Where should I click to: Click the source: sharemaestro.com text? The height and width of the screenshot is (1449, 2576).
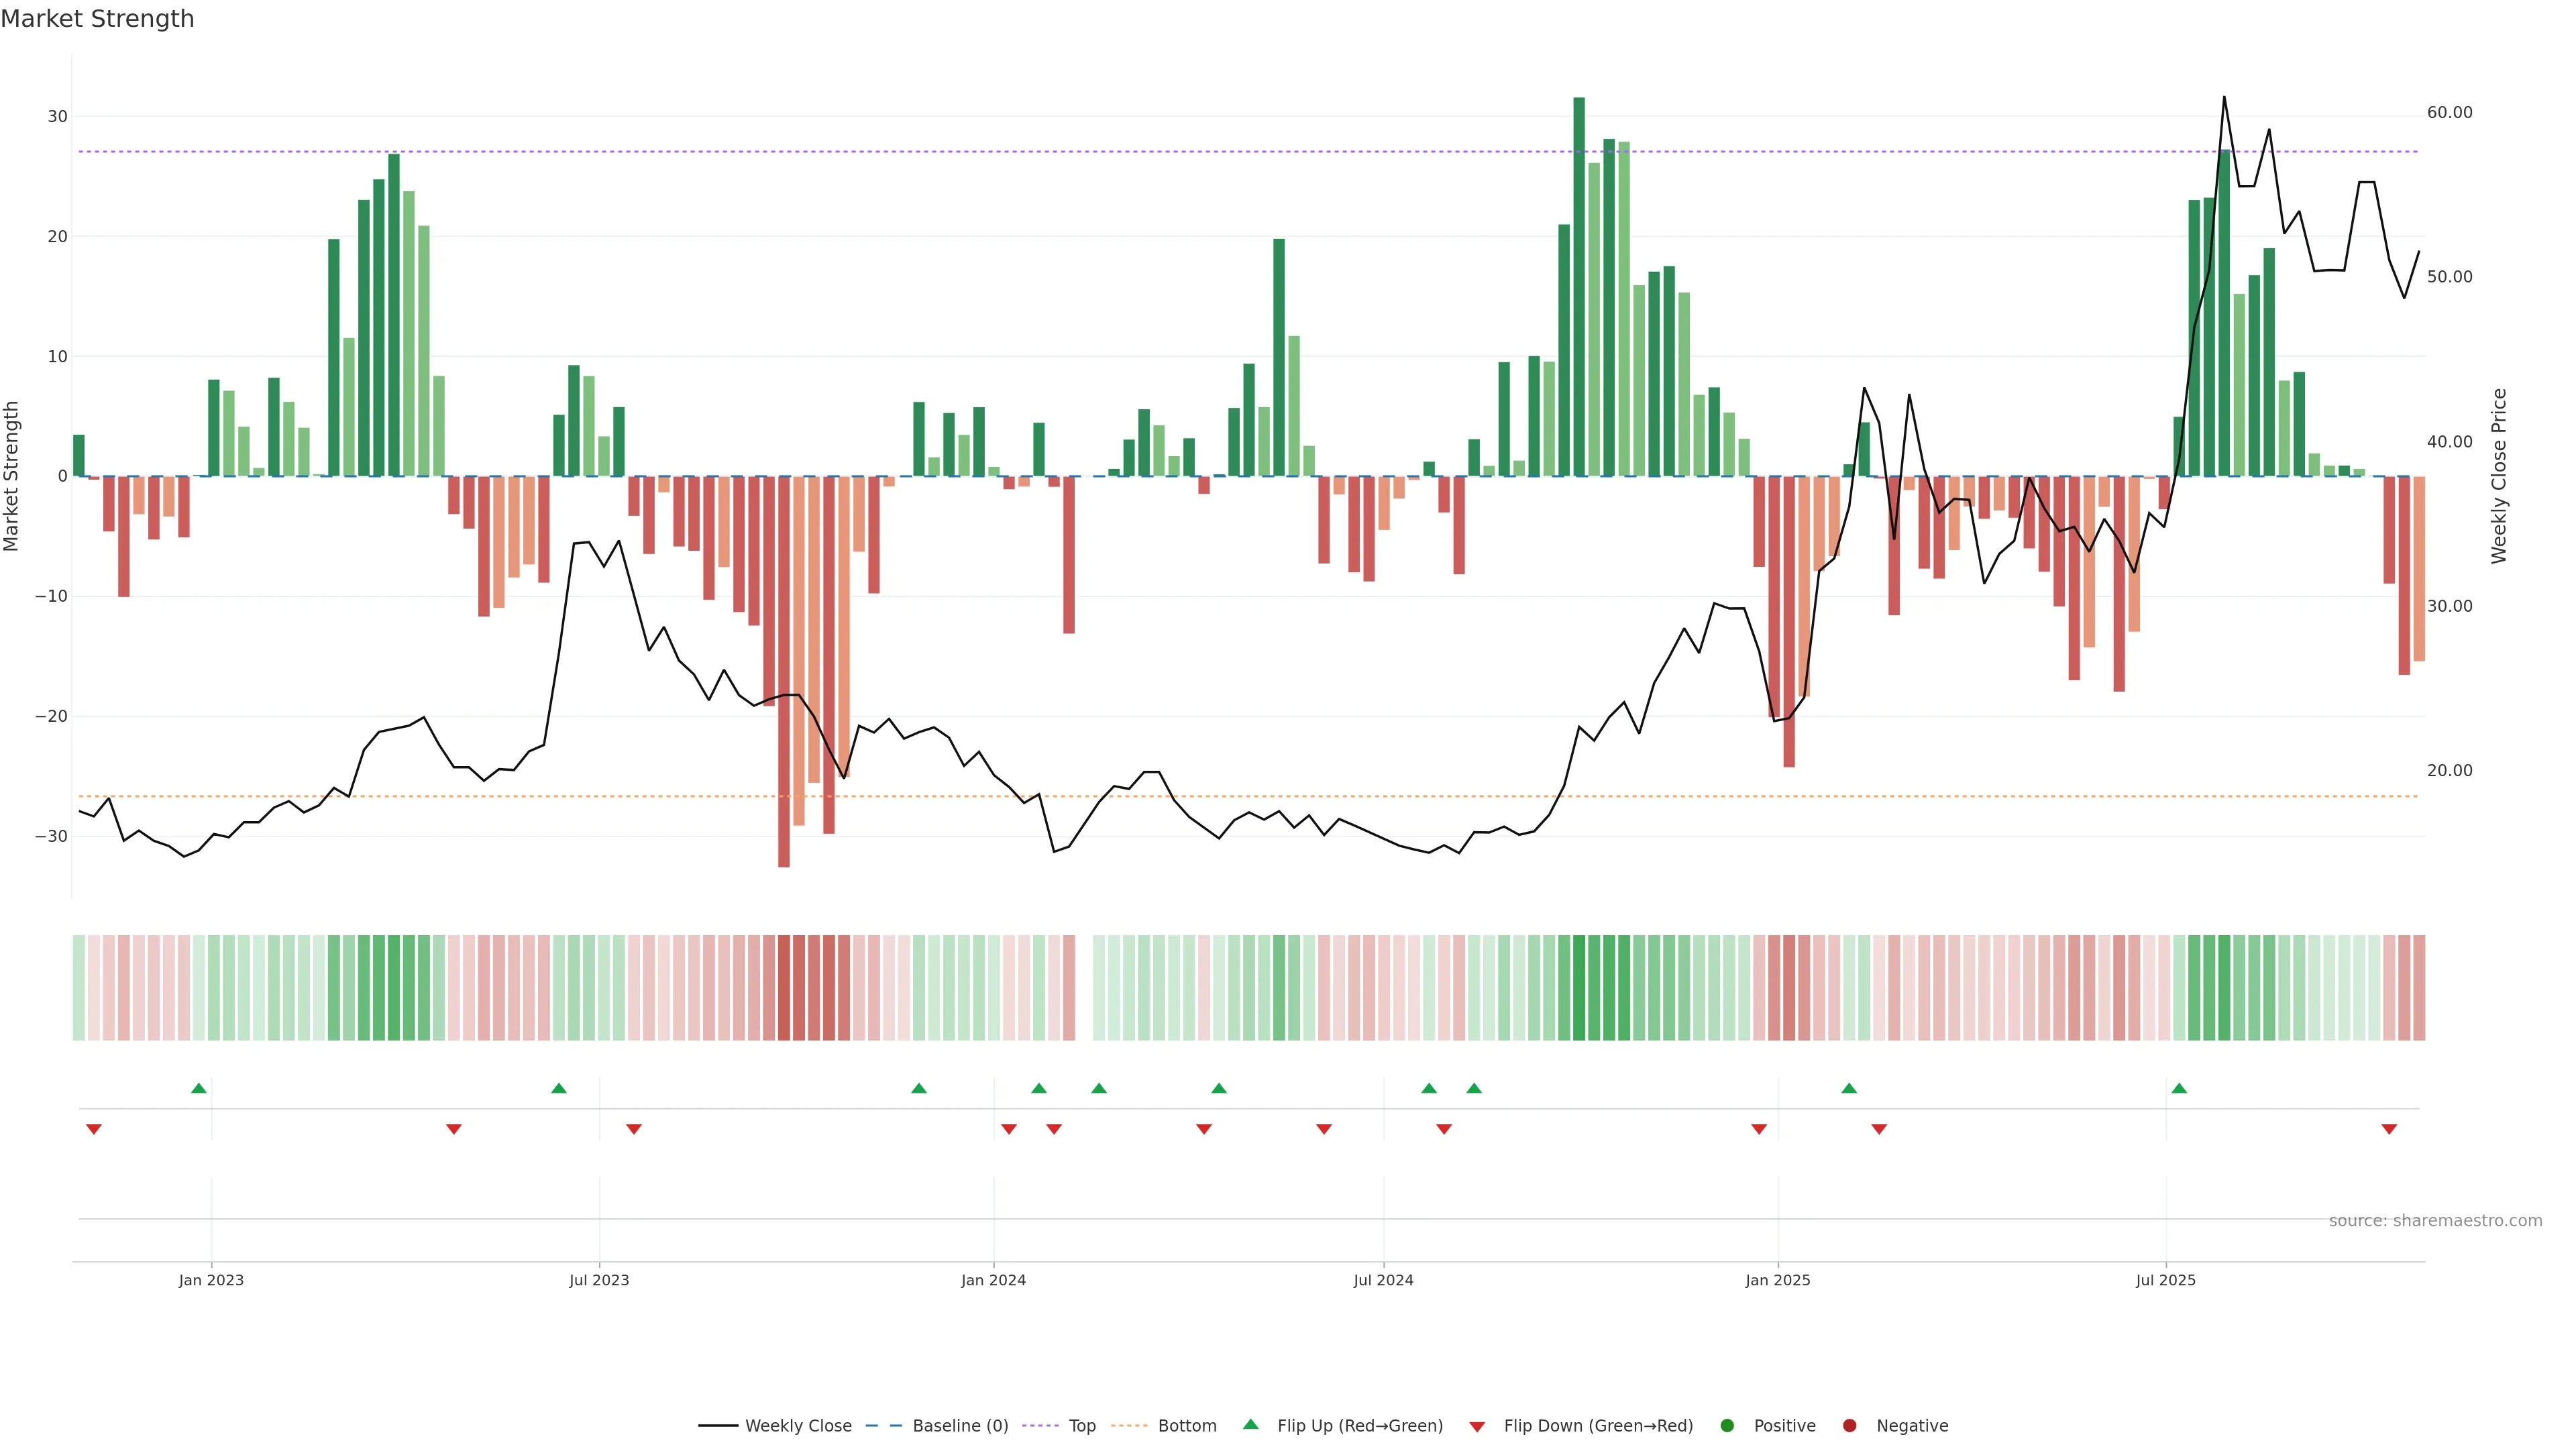pyautogui.click(x=2435, y=1221)
